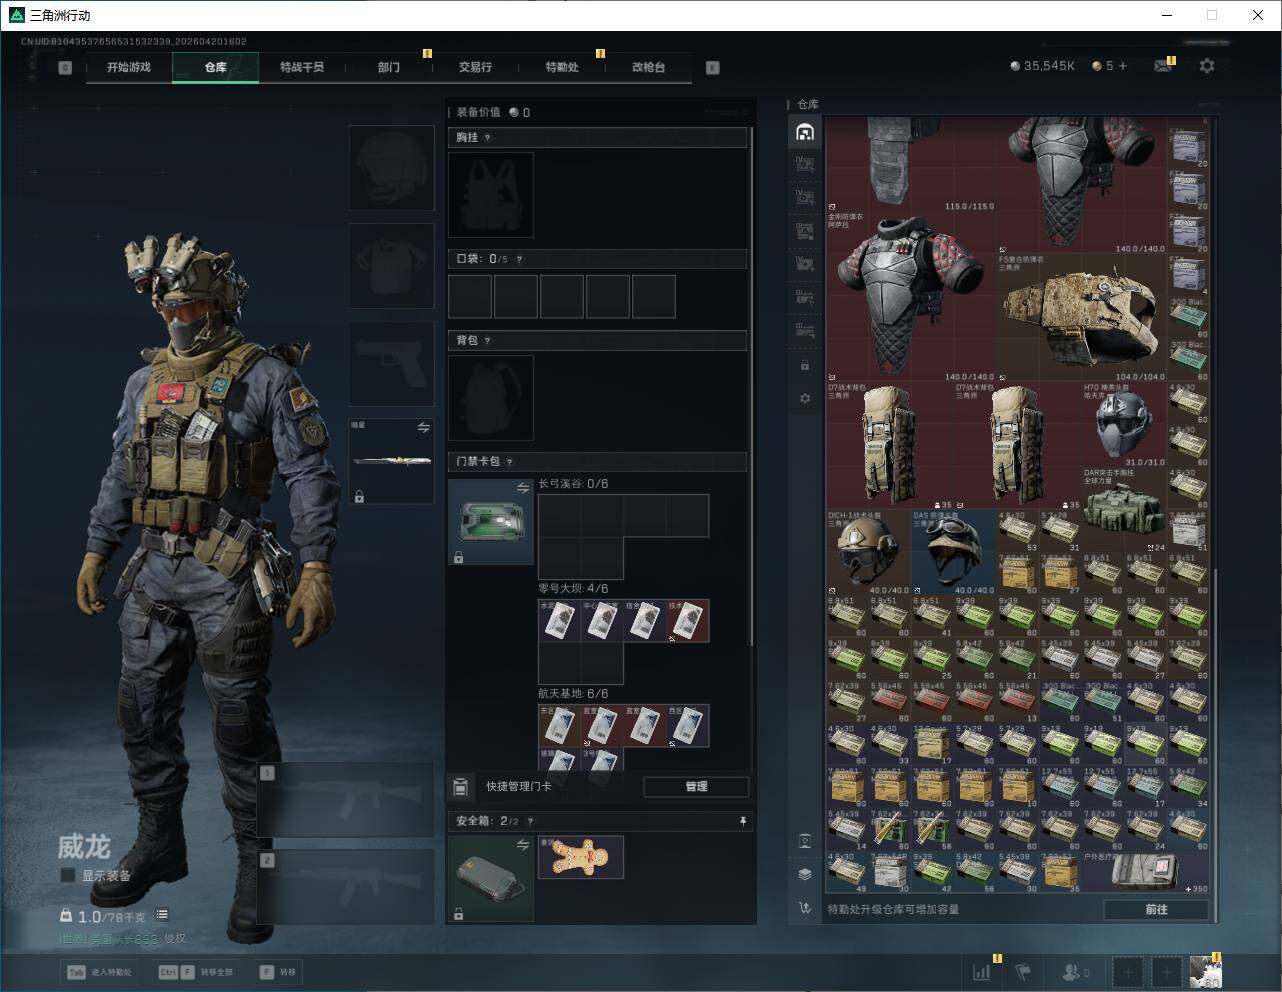Click the flag icon in bottom bar
Viewport: 1282px width, 992px height.
point(1022,972)
